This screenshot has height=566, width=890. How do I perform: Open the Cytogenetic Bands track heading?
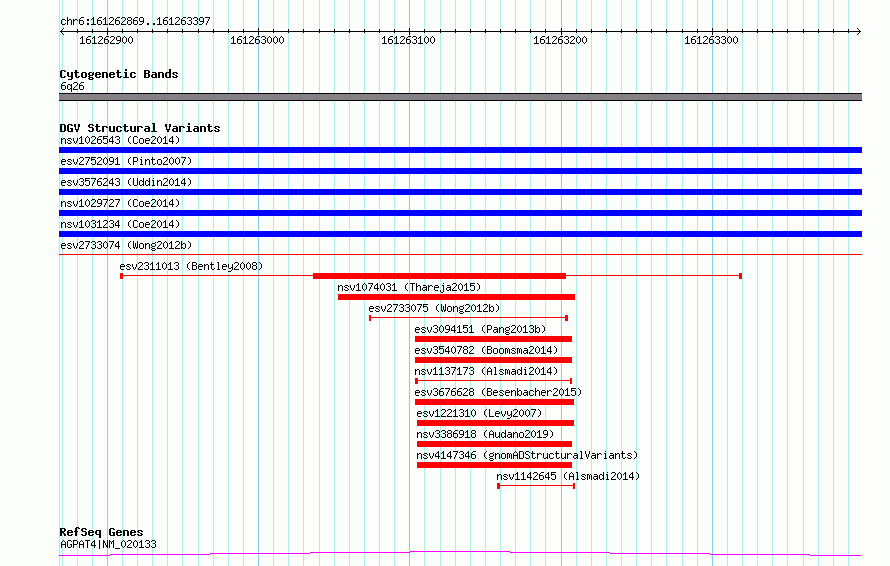pos(119,74)
